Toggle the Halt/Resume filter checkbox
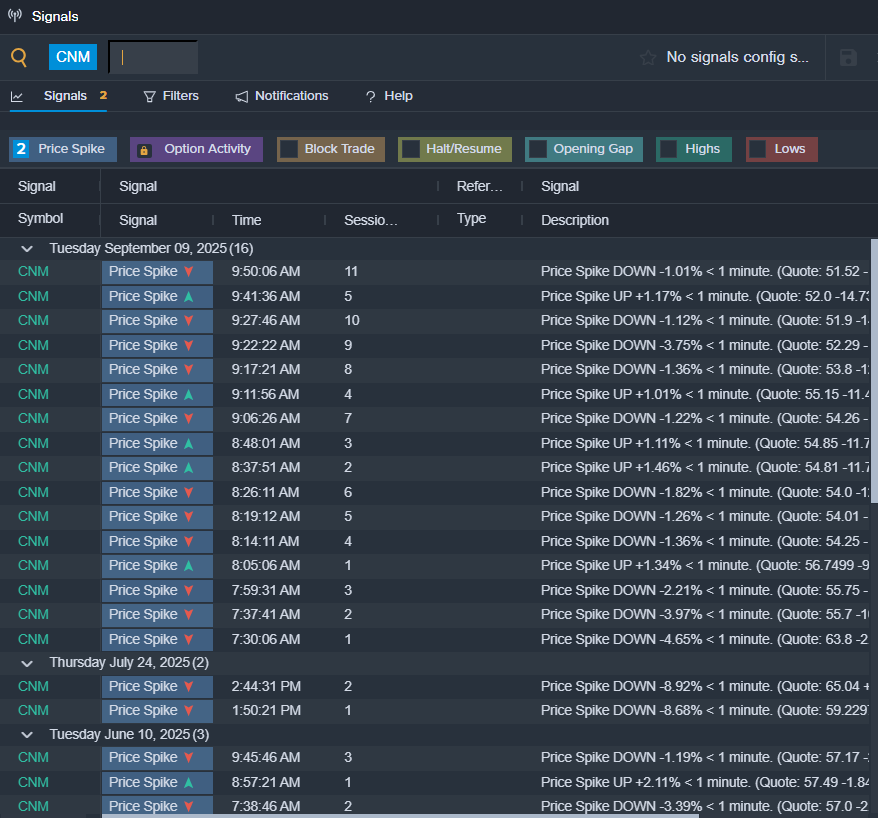 tap(411, 149)
